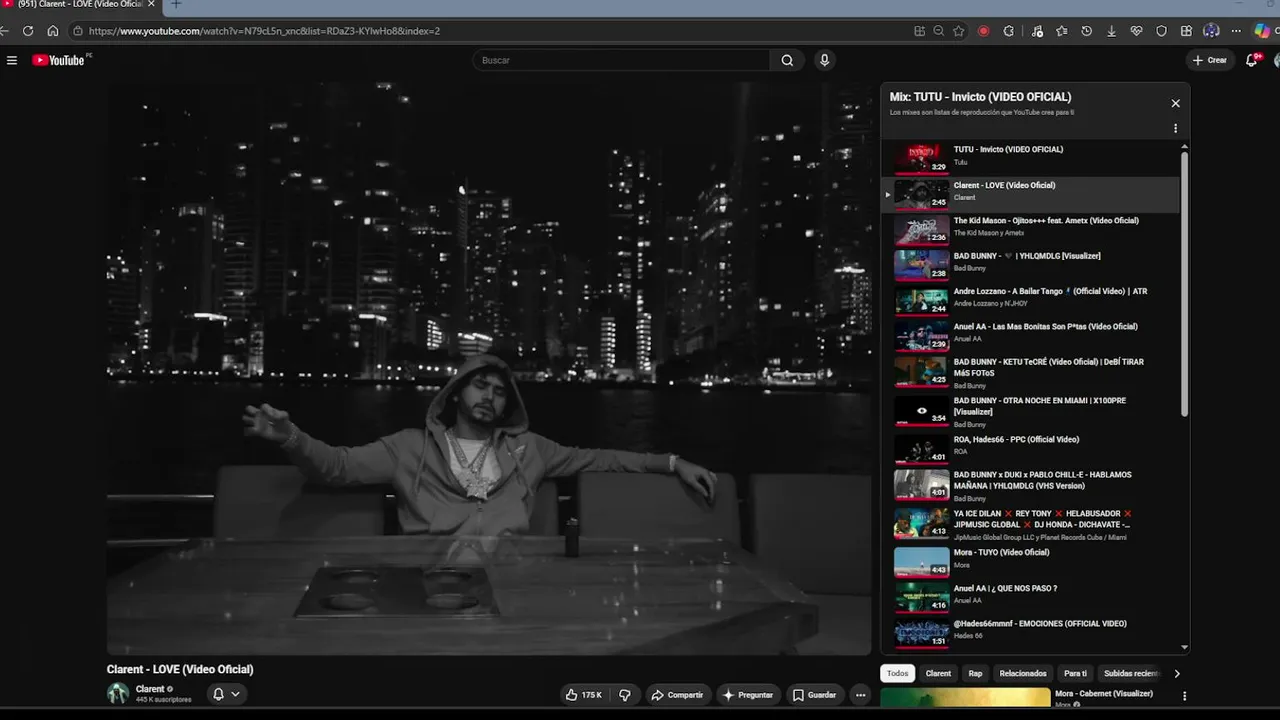Open Mora - Cabernet (Visualizer) recommended video

coord(965,698)
